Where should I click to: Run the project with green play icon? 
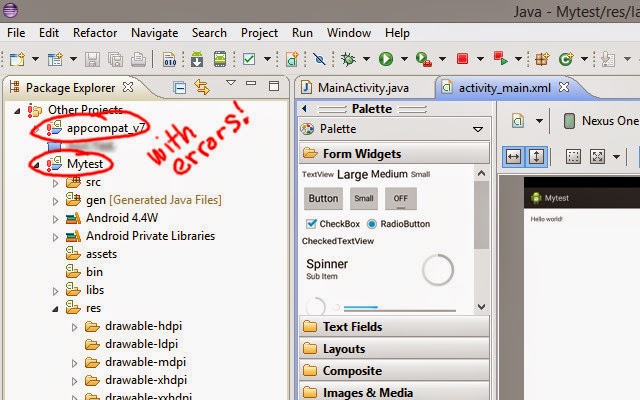(386, 59)
